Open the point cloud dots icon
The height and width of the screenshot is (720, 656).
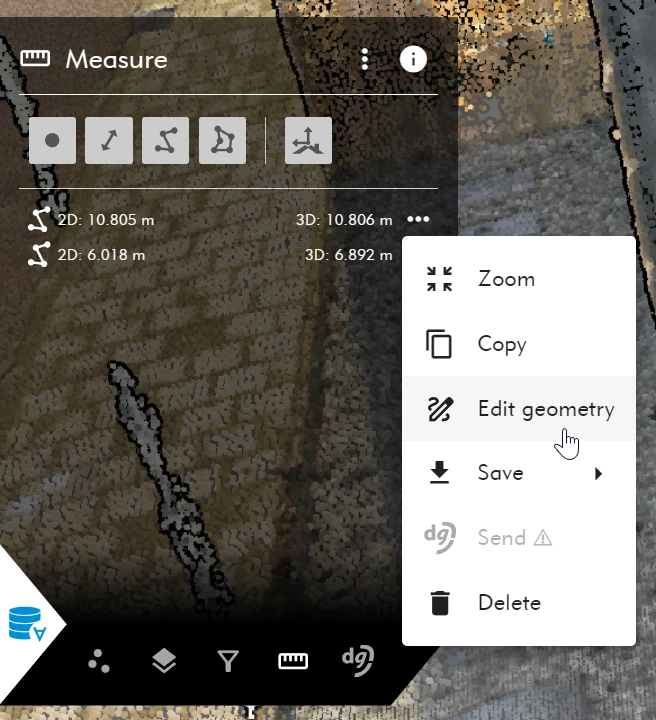pos(99,661)
